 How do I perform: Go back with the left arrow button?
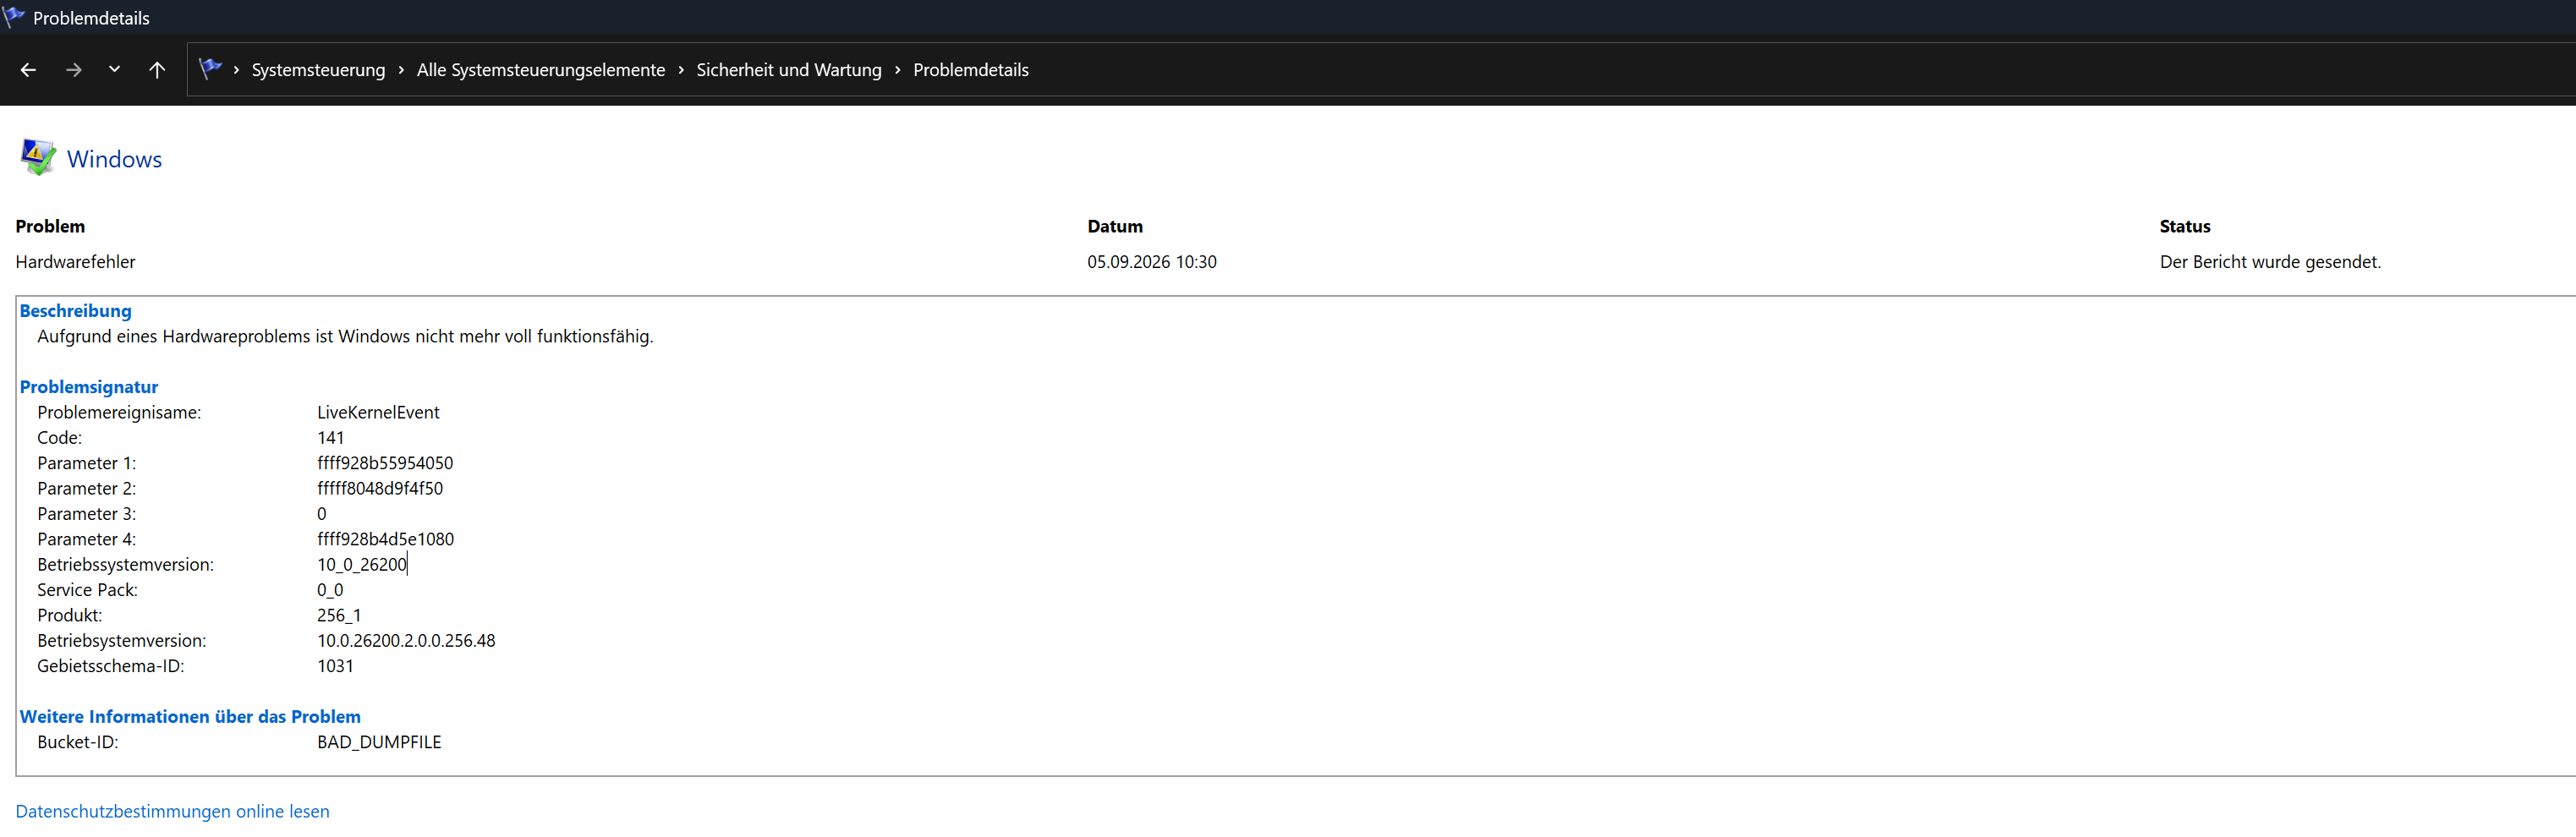28,70
